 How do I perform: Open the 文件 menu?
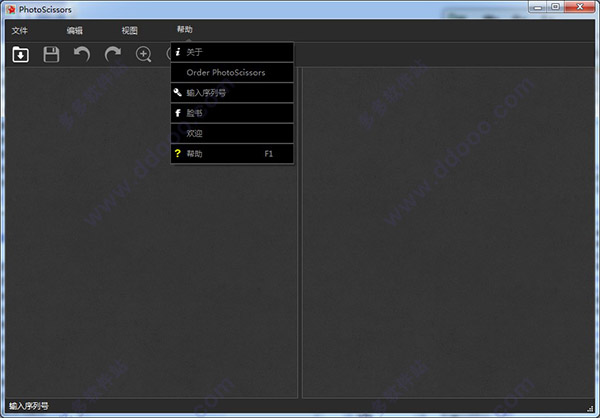pos(20,31)
